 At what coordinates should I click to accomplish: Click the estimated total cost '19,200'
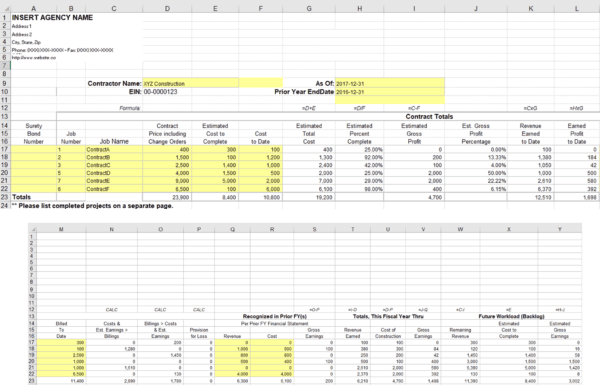coord(309,197)
